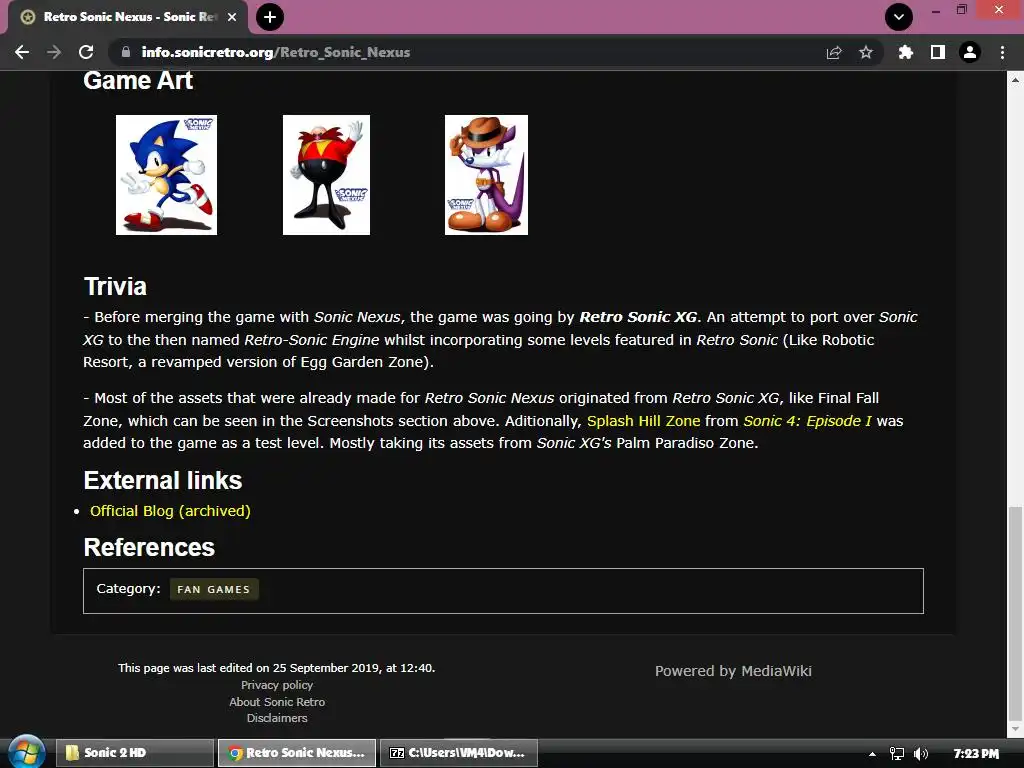Open the Sonic game art thumbnail

click(167, 175)
